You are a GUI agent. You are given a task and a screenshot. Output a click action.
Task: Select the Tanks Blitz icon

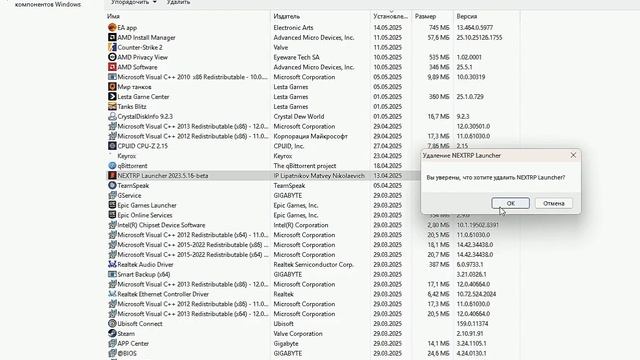click(x=112, y=107)
